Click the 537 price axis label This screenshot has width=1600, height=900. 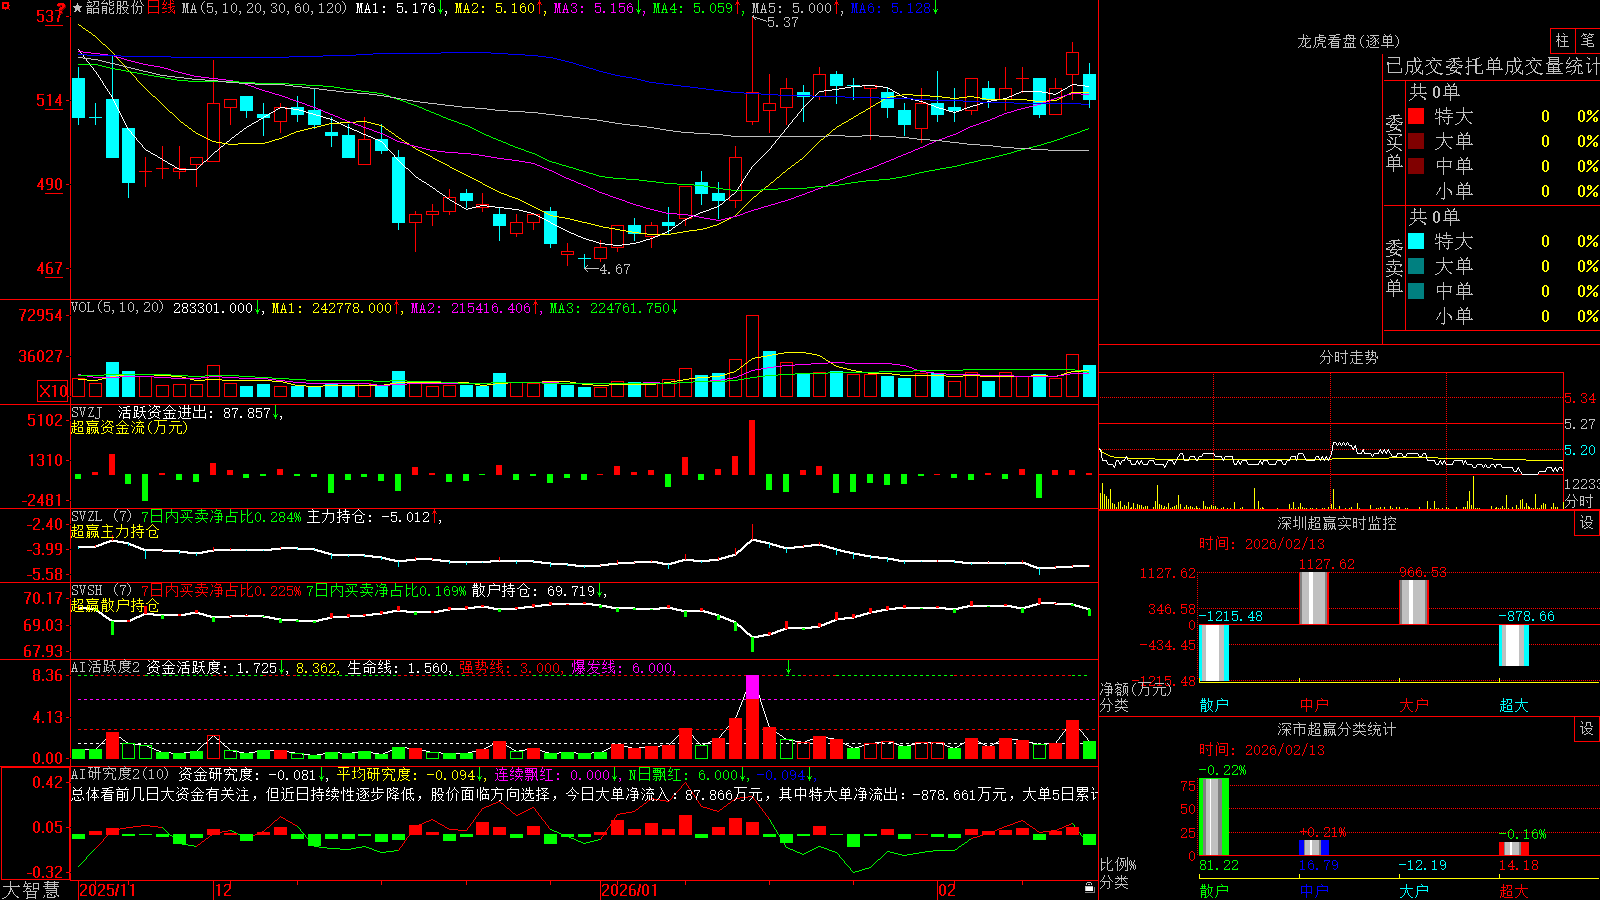tap(50, 17)
